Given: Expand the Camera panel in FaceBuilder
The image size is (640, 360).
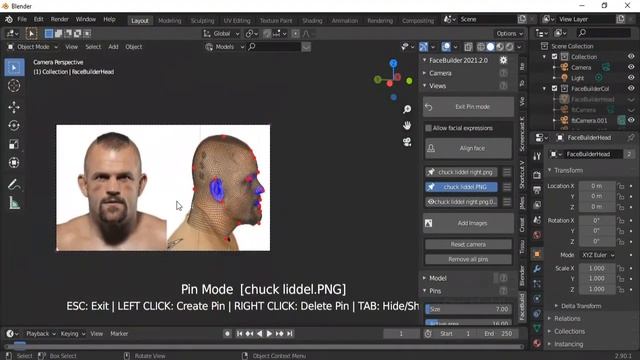Looking at the screenshot, I should (439, 73).
